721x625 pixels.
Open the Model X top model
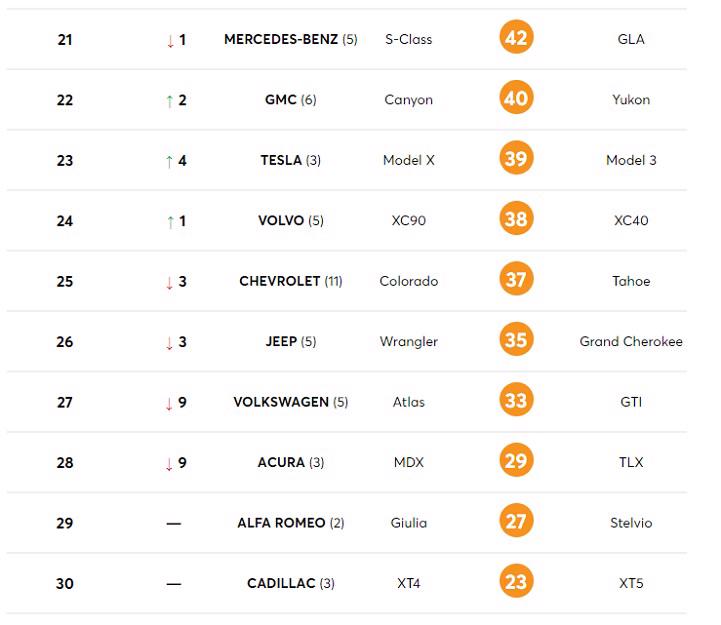tap(409, 160)
